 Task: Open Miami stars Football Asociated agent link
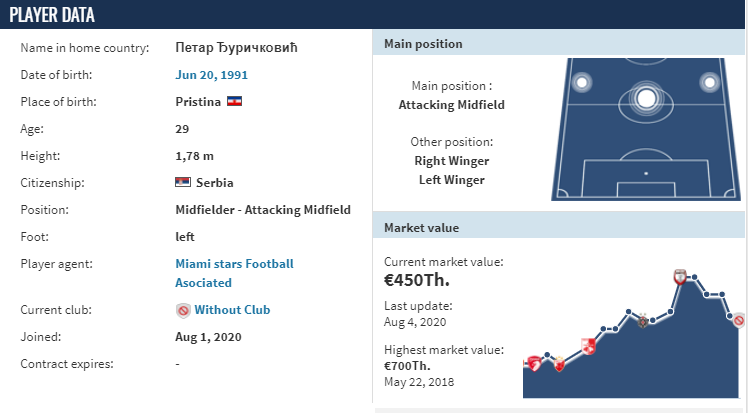tap(234, 273)
